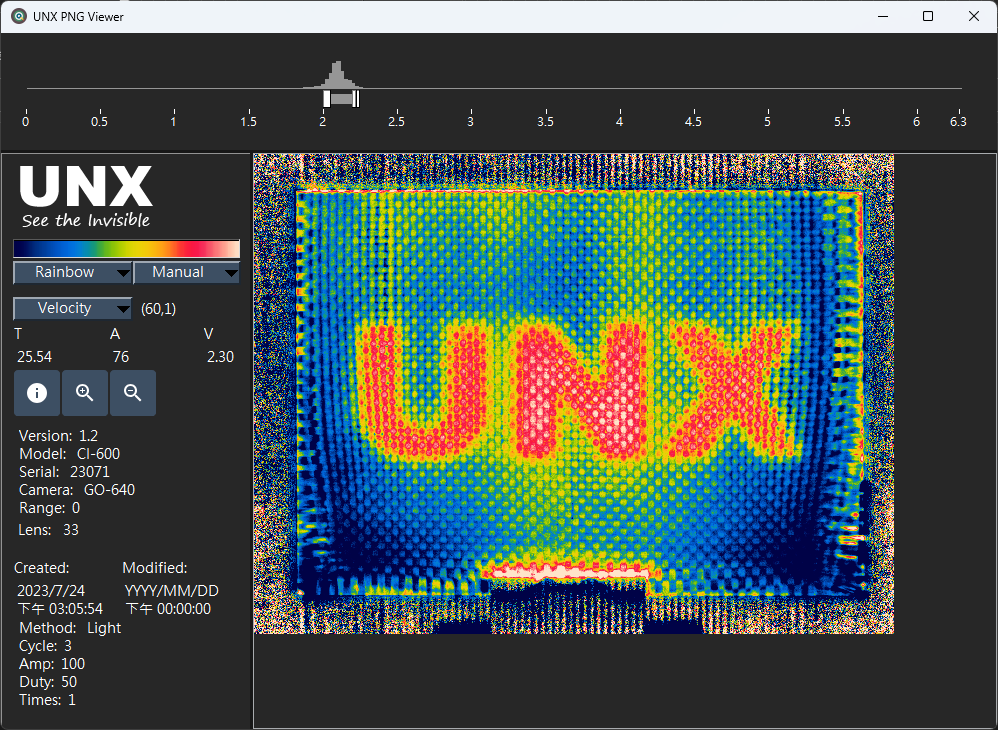Open the Rainbow colormap dropdown

pyautogui.click(x=73, y=272)
